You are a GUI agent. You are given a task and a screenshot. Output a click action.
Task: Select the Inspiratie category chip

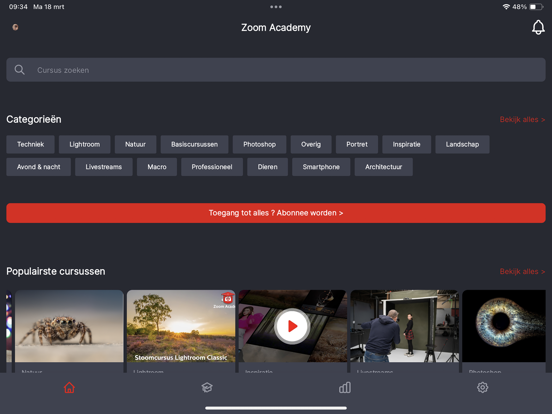pos(406,144)
